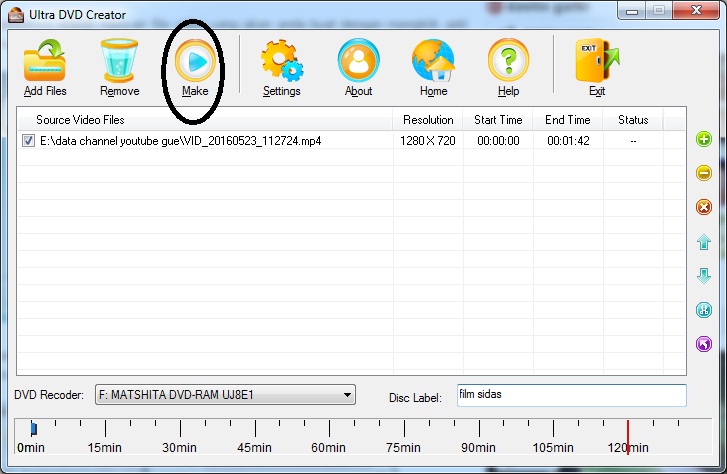Click the red 120min capacity marker
Viewport: 727px width, 474px height.
628,436
